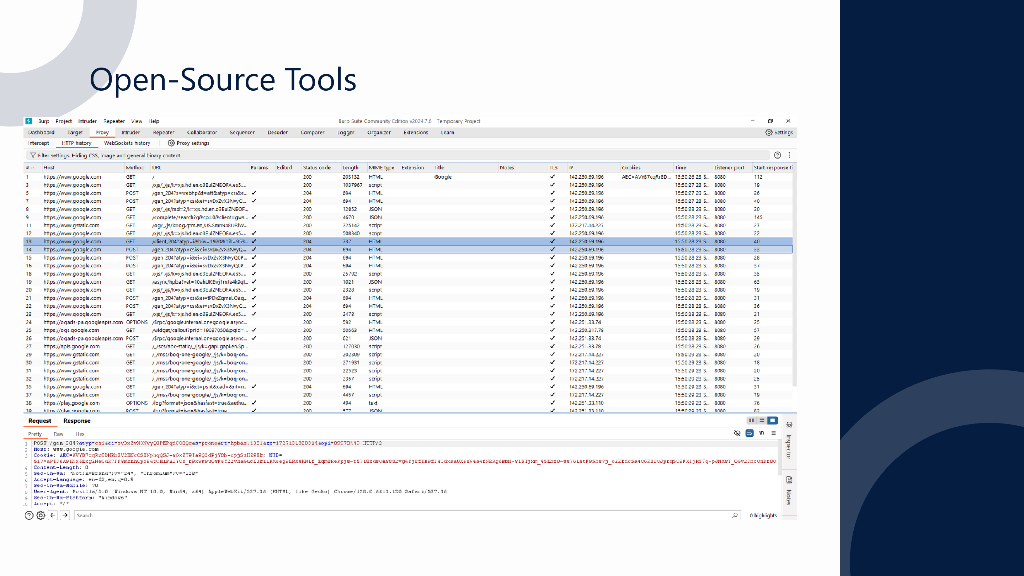Go to previous search match arrow

(53, 515)
